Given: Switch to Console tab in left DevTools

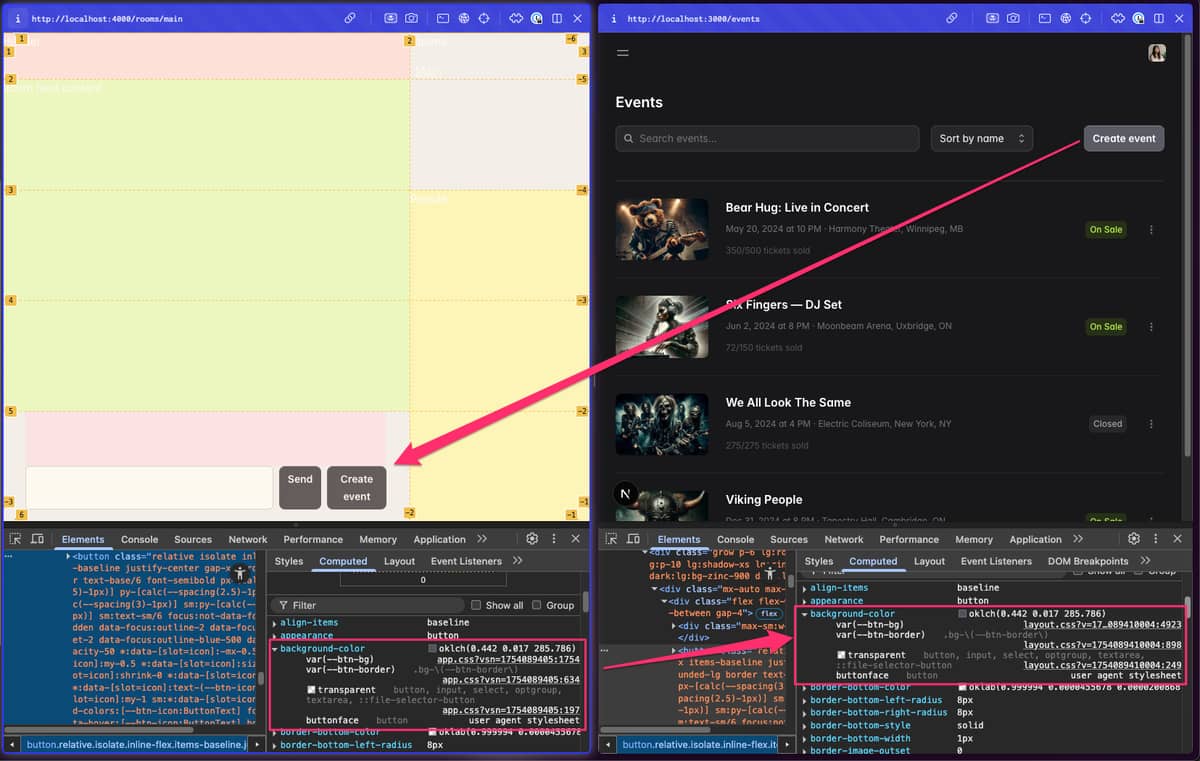Looking at the screenshot, I should coord(140,539).
